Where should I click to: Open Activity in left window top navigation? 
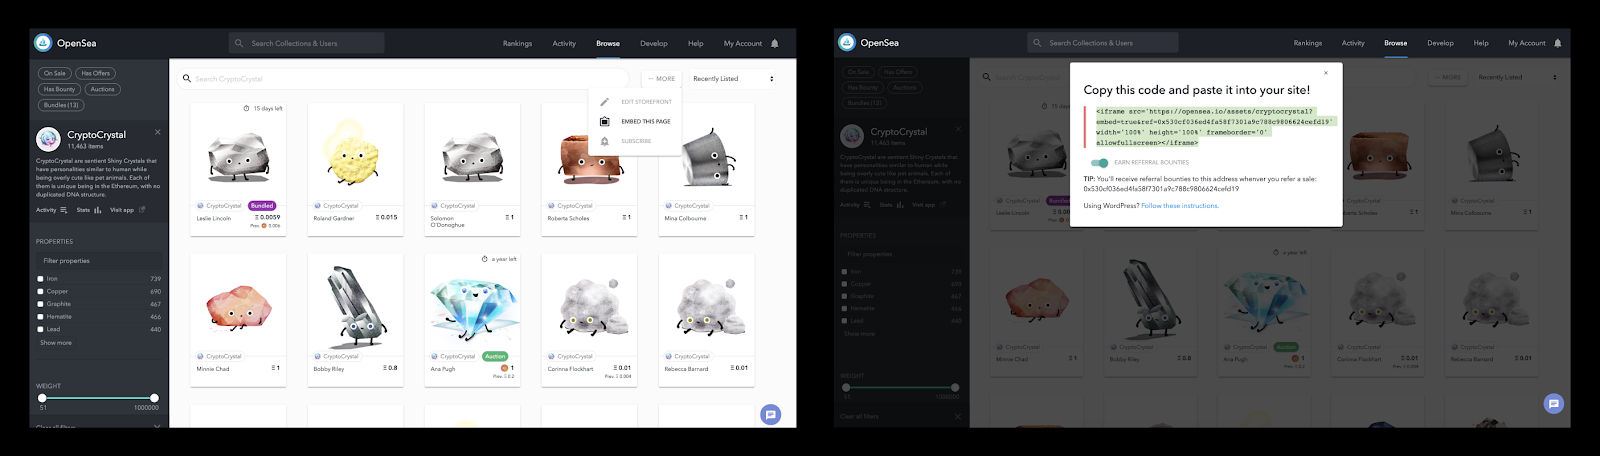coord(564,43)
